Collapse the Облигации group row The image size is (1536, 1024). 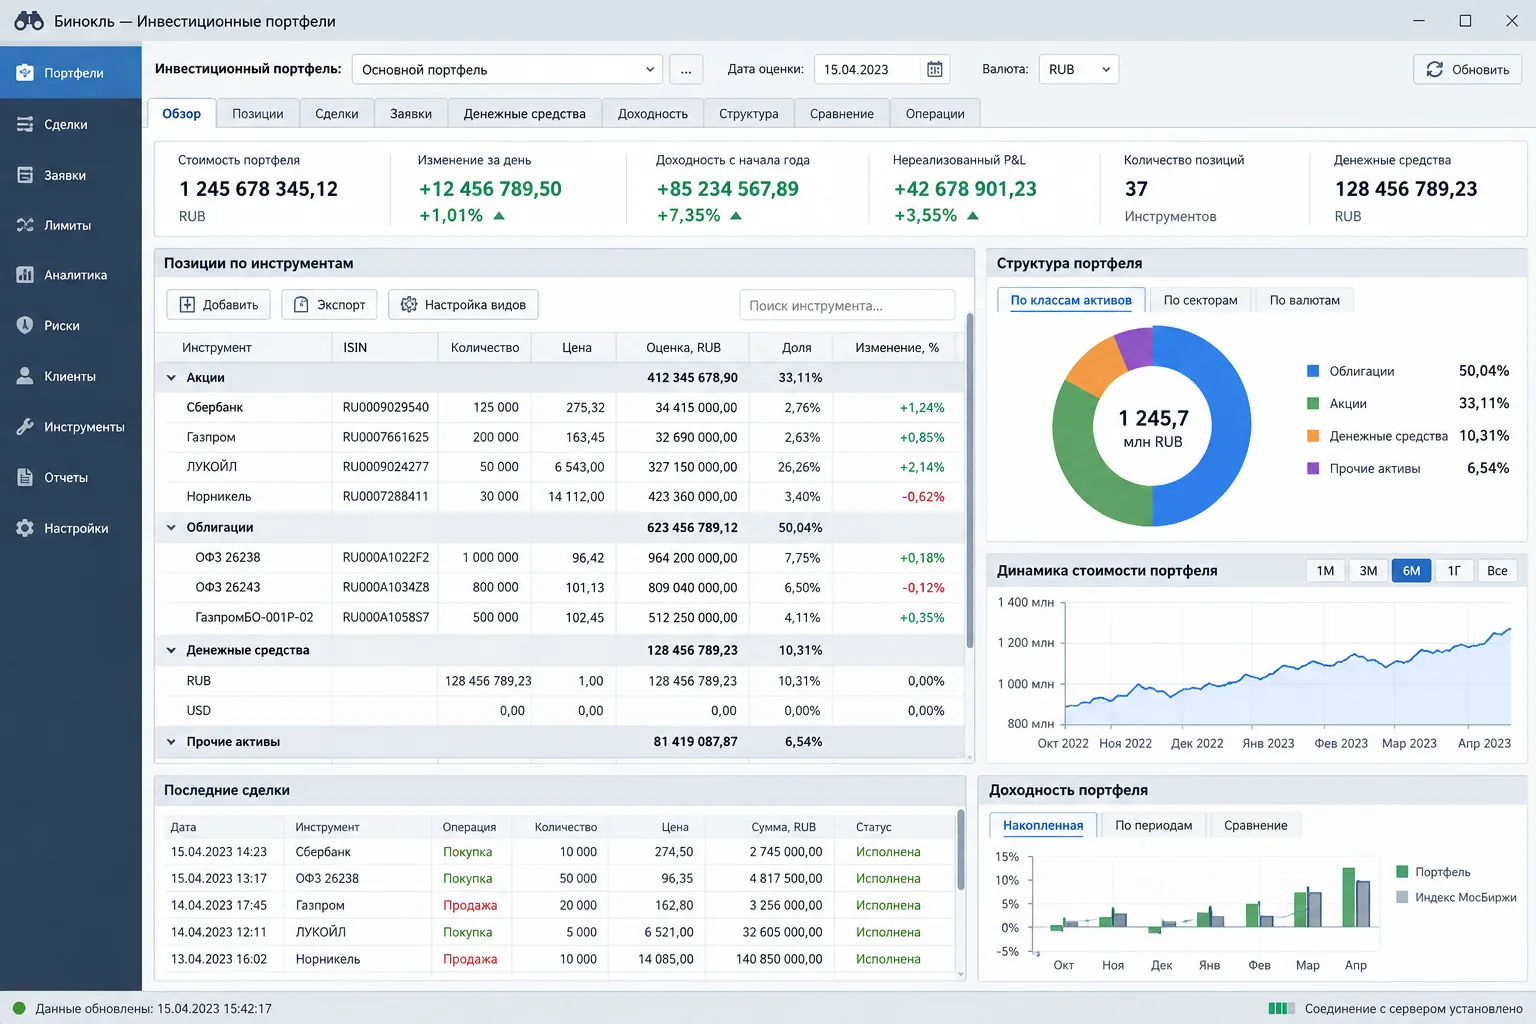(171, 527)
